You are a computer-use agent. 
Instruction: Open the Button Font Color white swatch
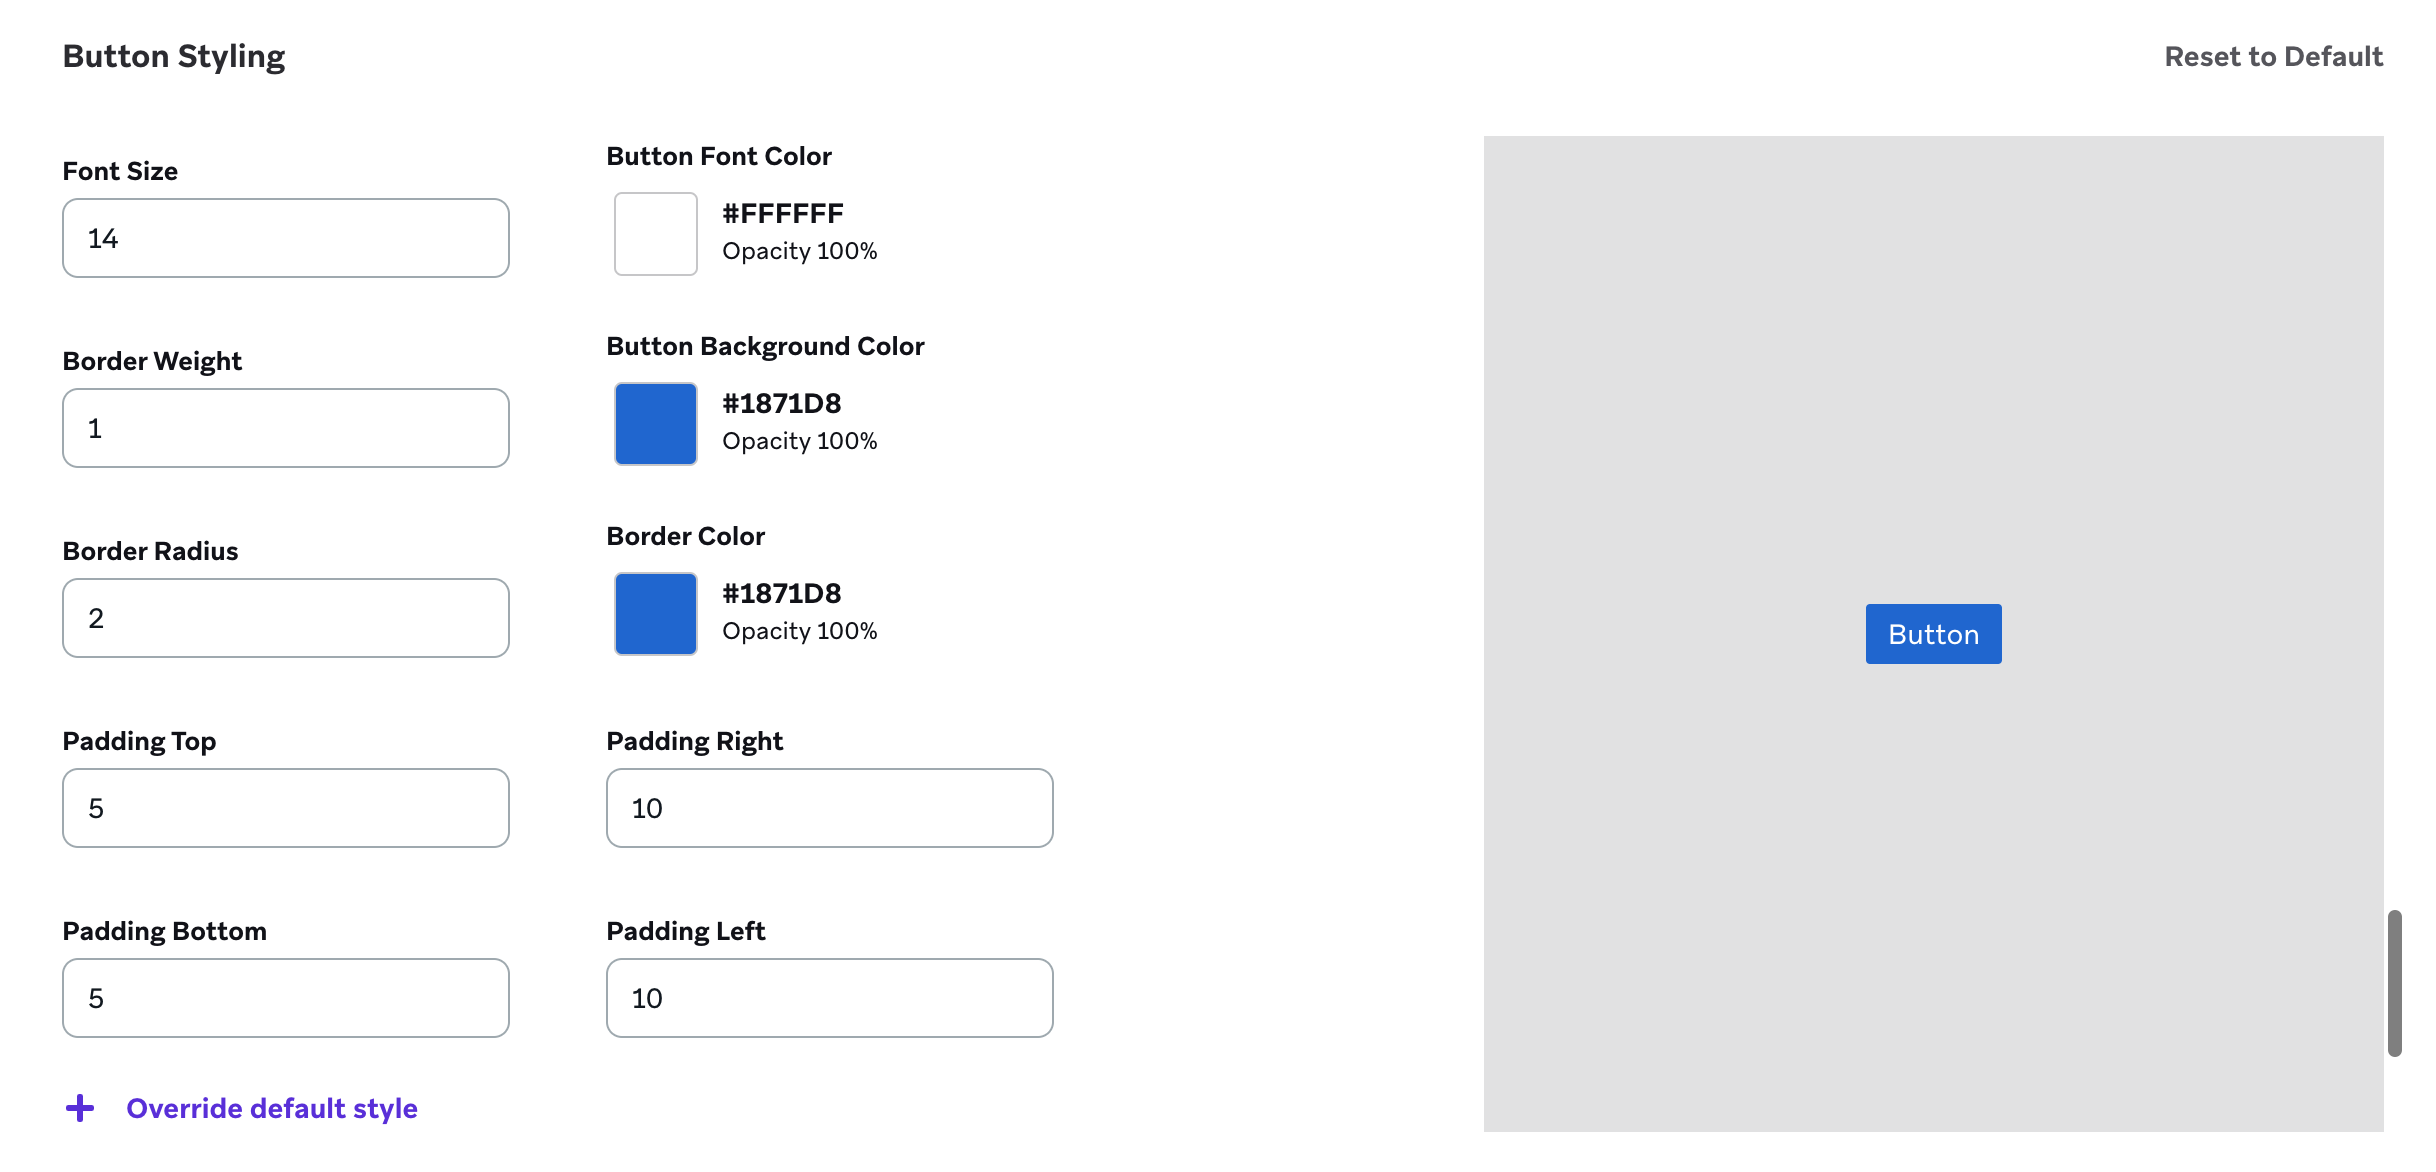click(655, 234)
